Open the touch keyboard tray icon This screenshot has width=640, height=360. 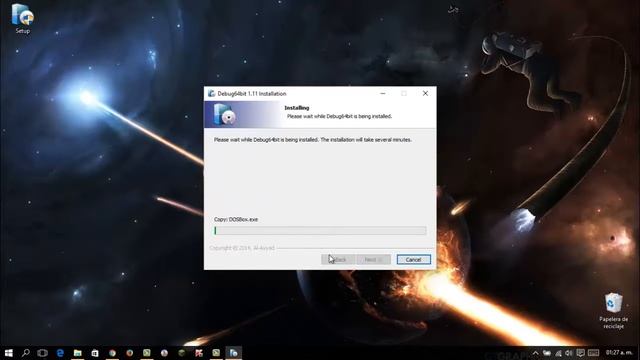point(594,353)
